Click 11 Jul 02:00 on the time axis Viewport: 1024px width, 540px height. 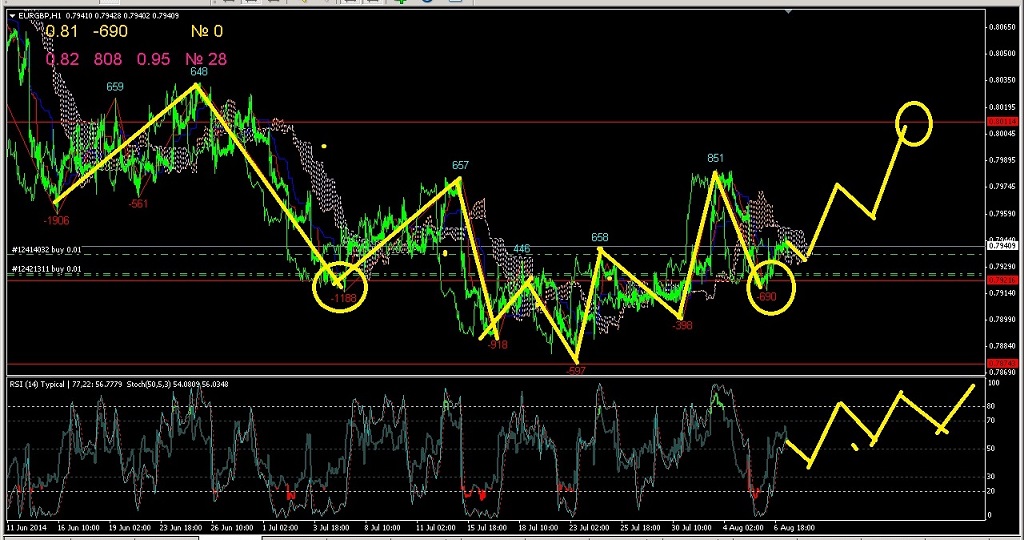point(434,527)
